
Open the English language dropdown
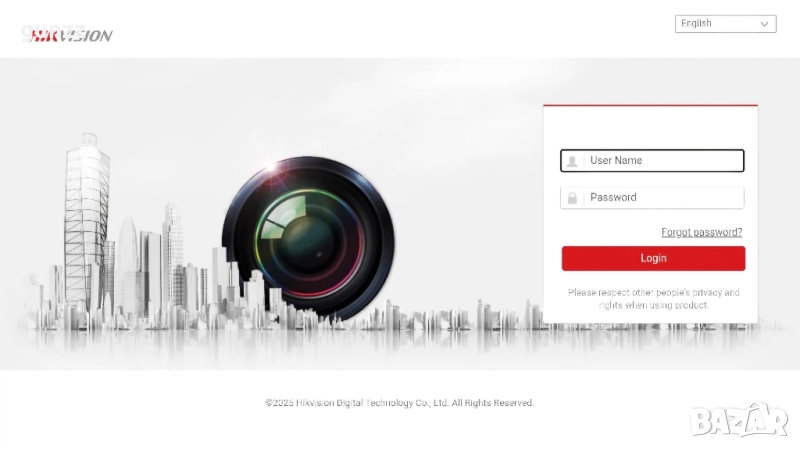click(725, 23)
